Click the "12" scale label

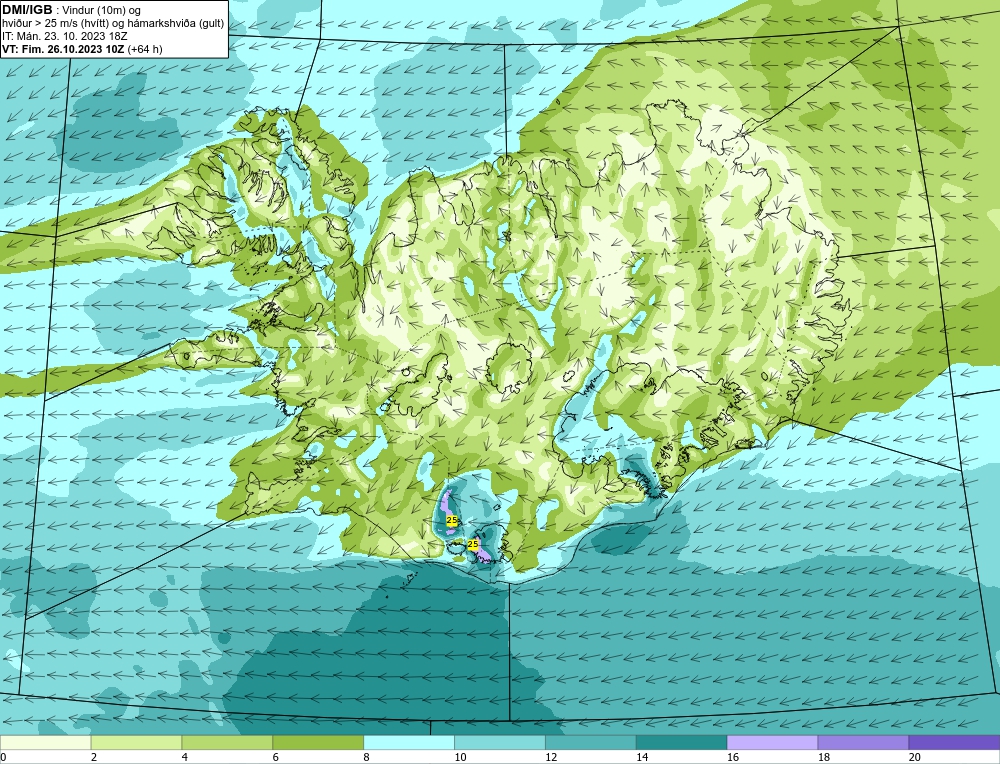coord(551,757)
